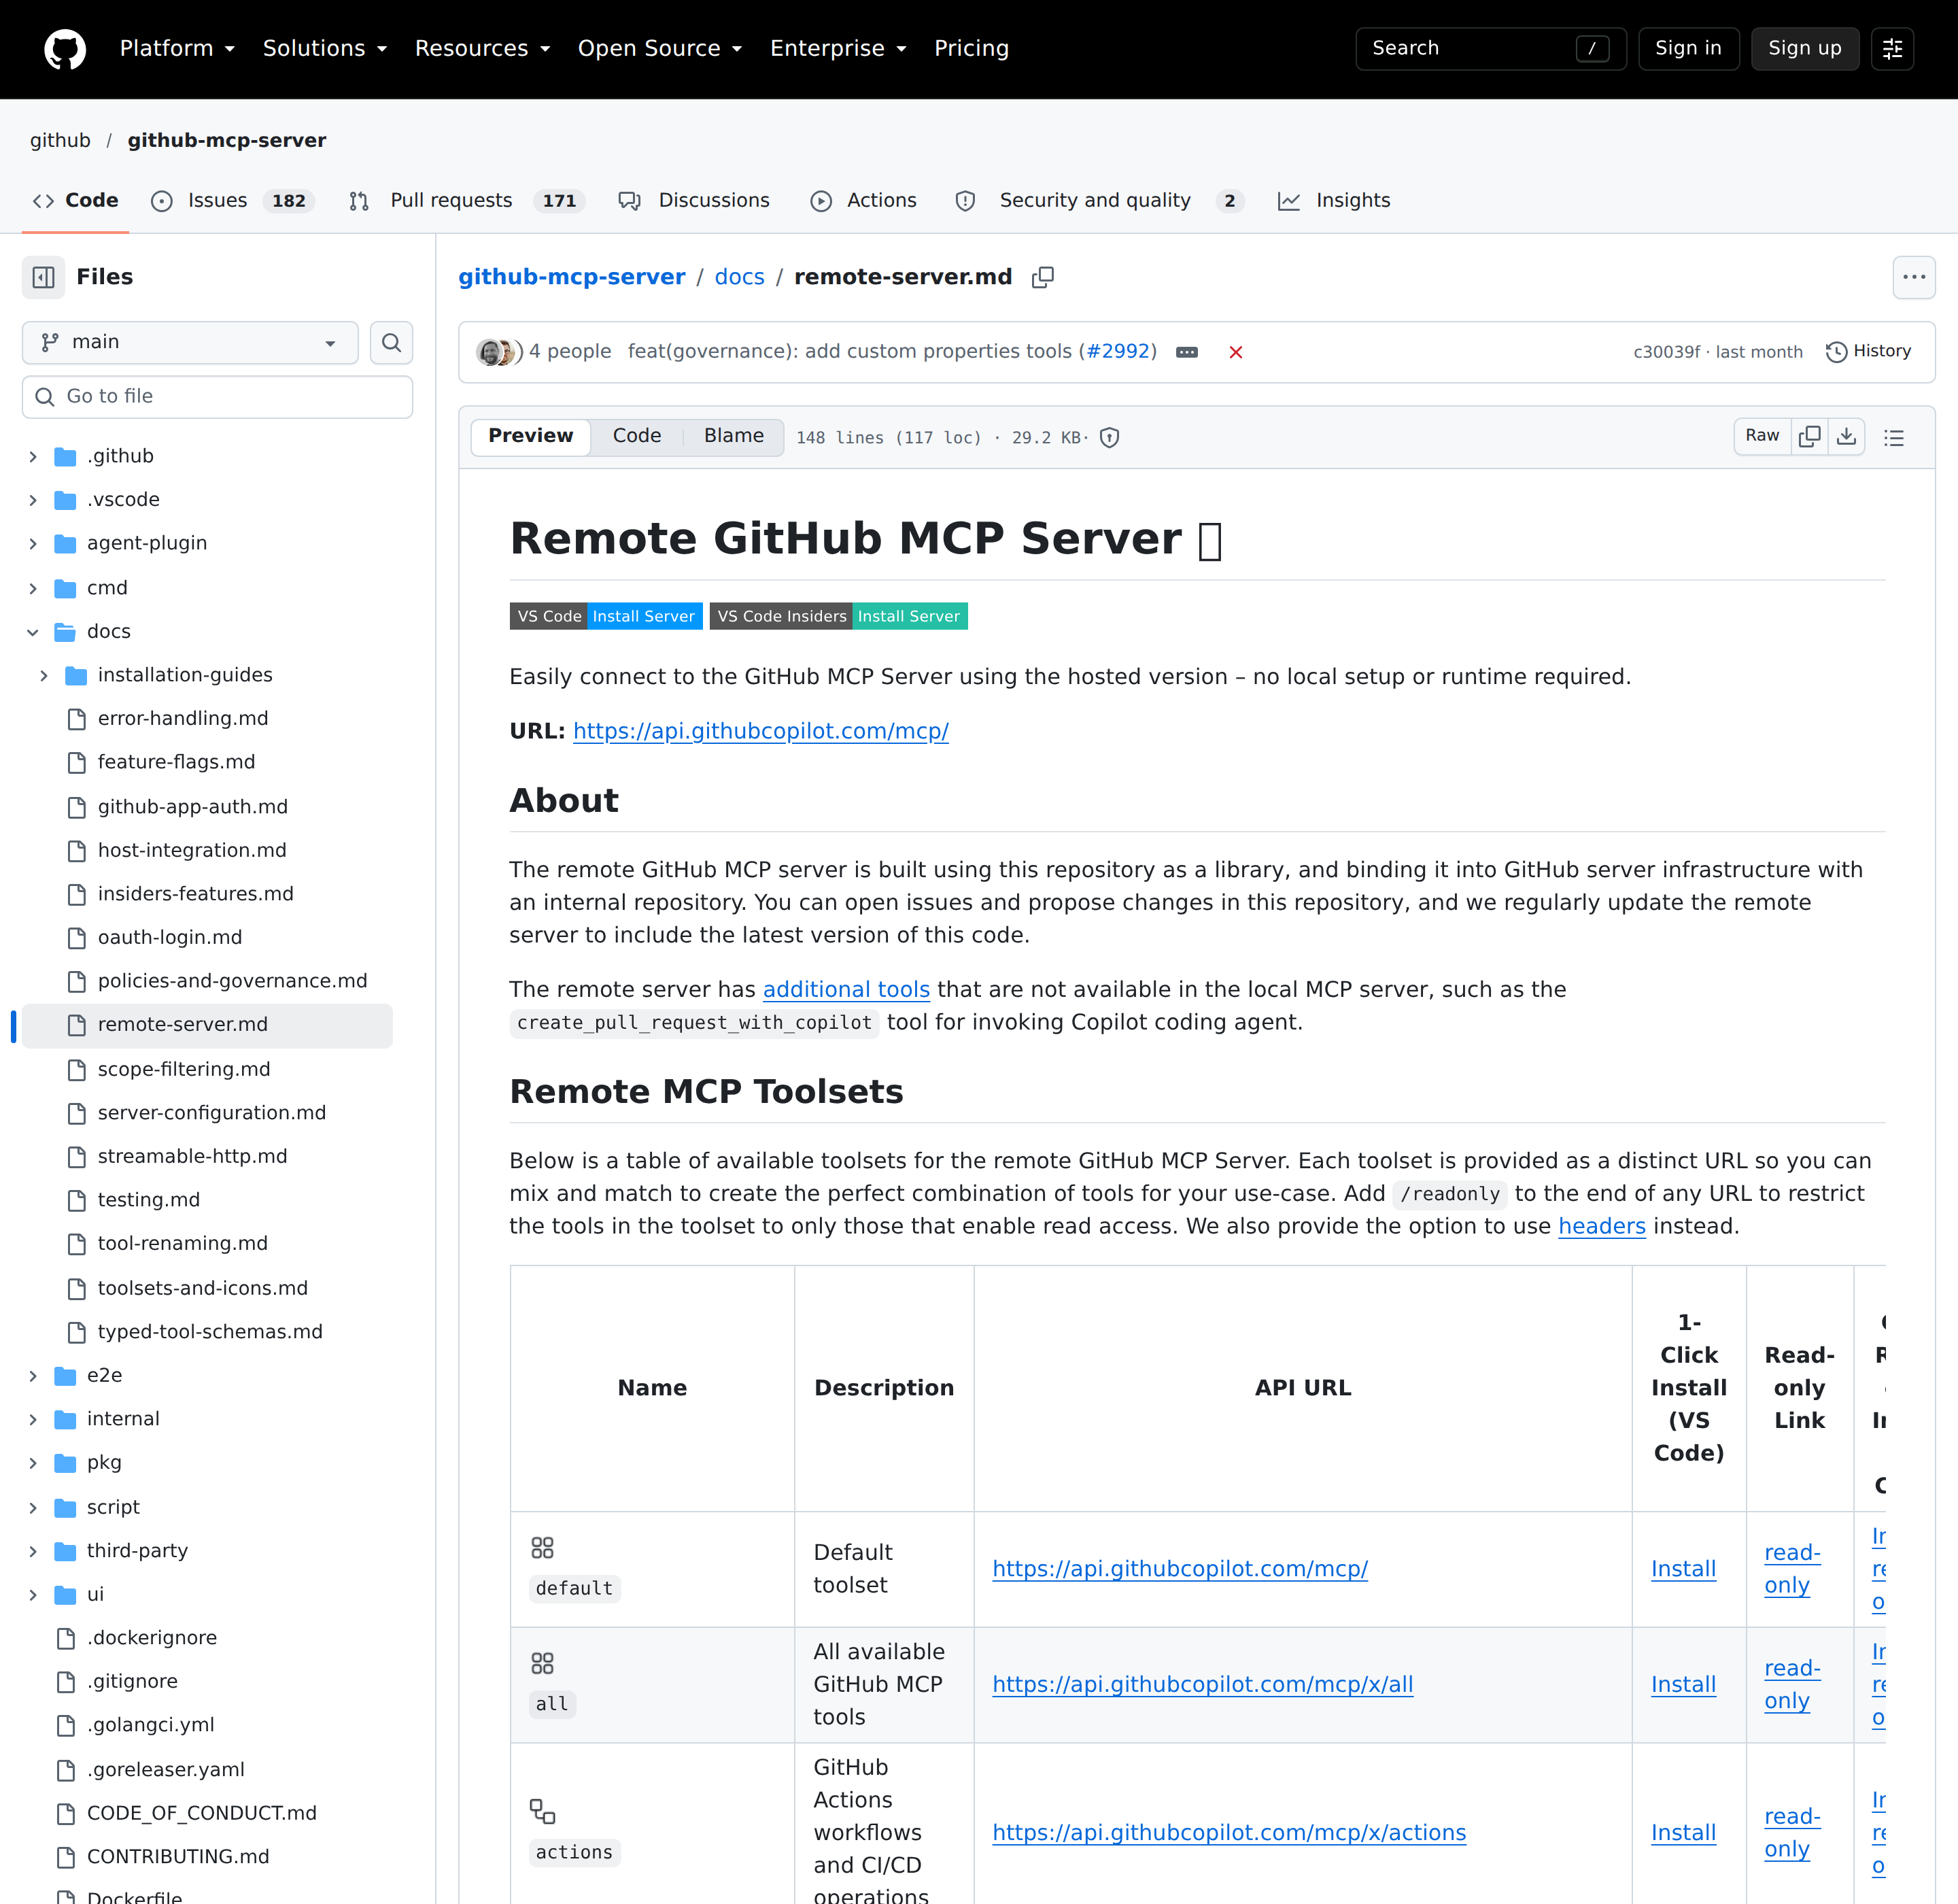Expand the pkg folder

(33, 1463)
